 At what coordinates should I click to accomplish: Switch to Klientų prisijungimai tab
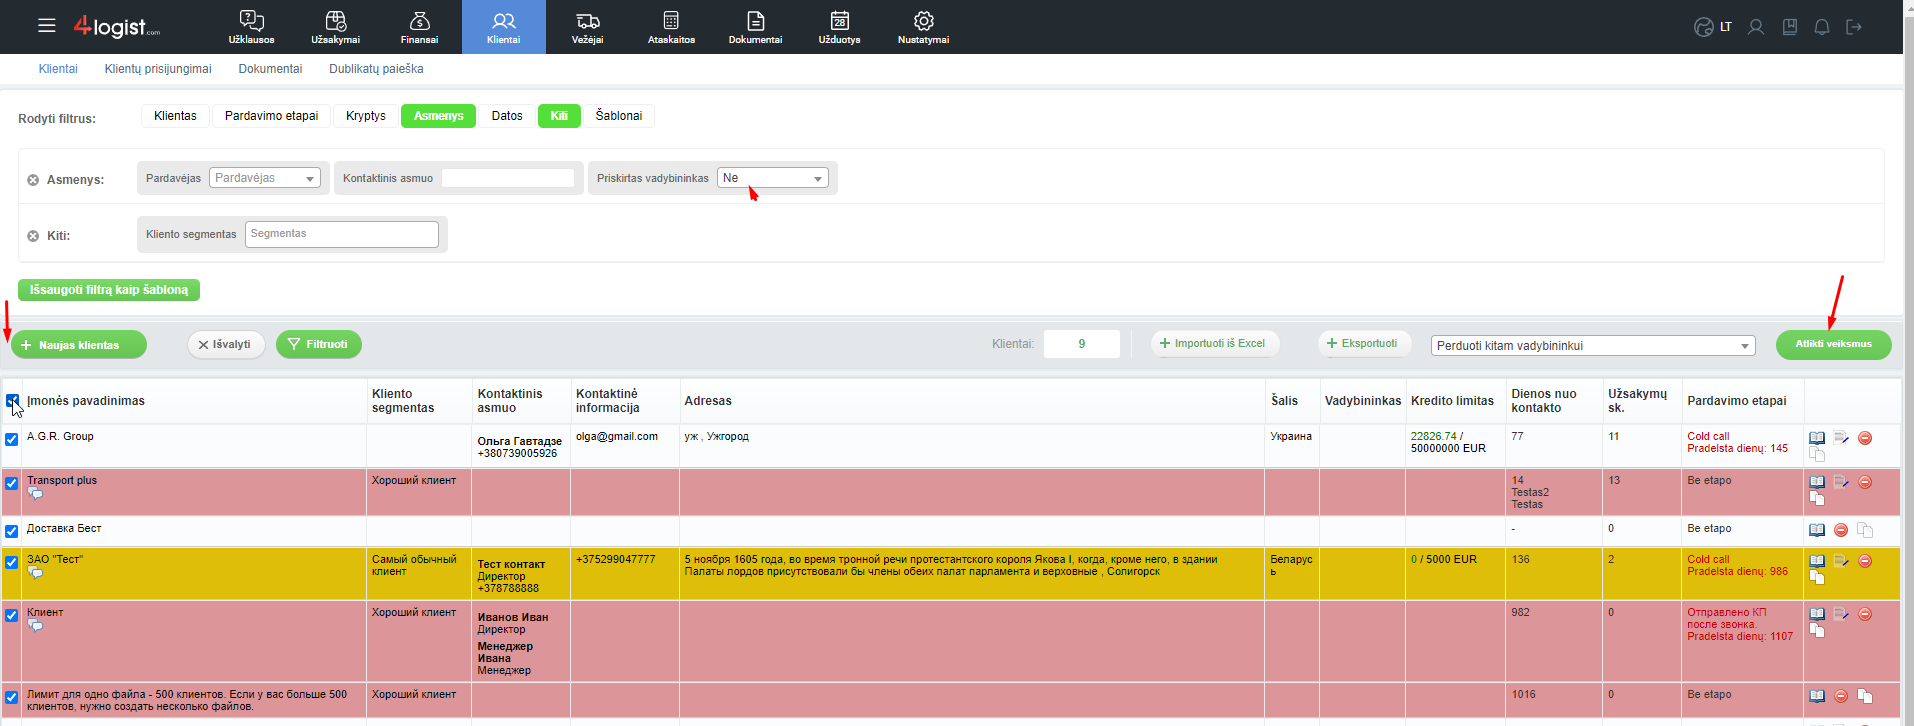[x=158, y=69]
